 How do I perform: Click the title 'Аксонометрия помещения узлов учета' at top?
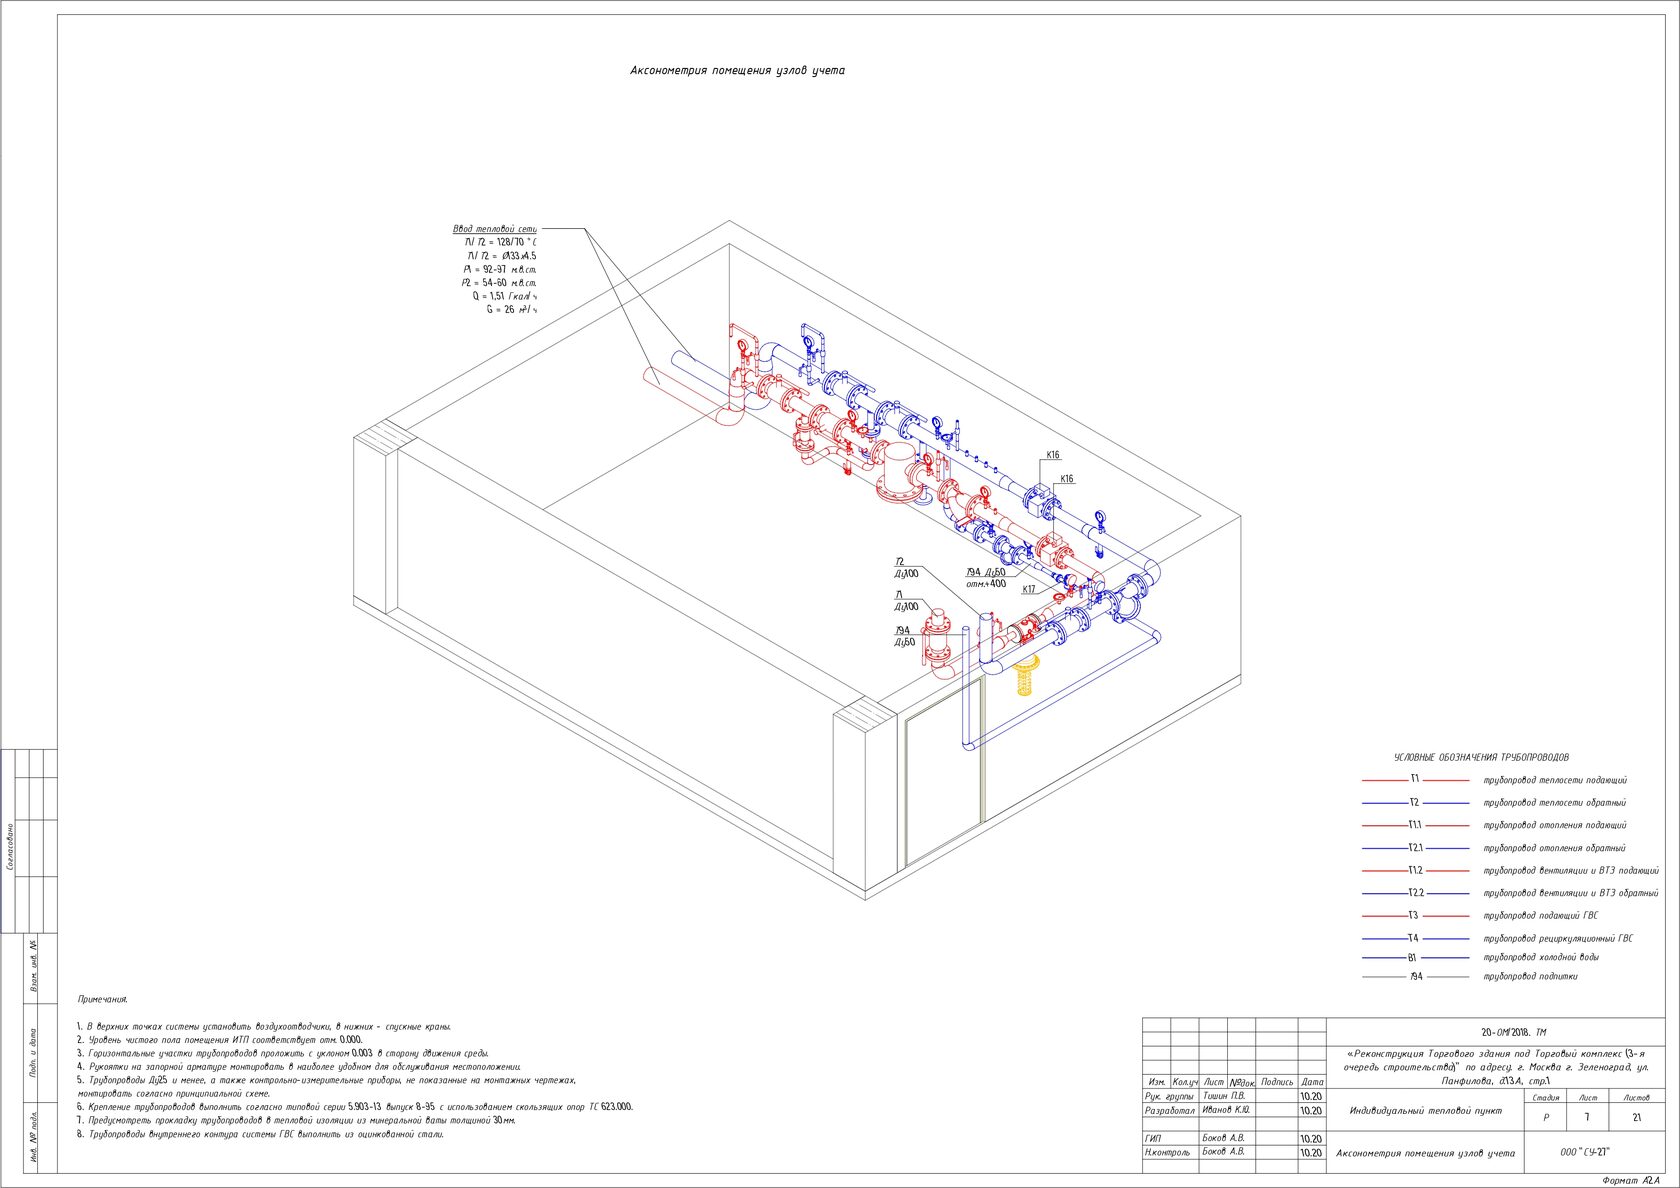(737, 71)
